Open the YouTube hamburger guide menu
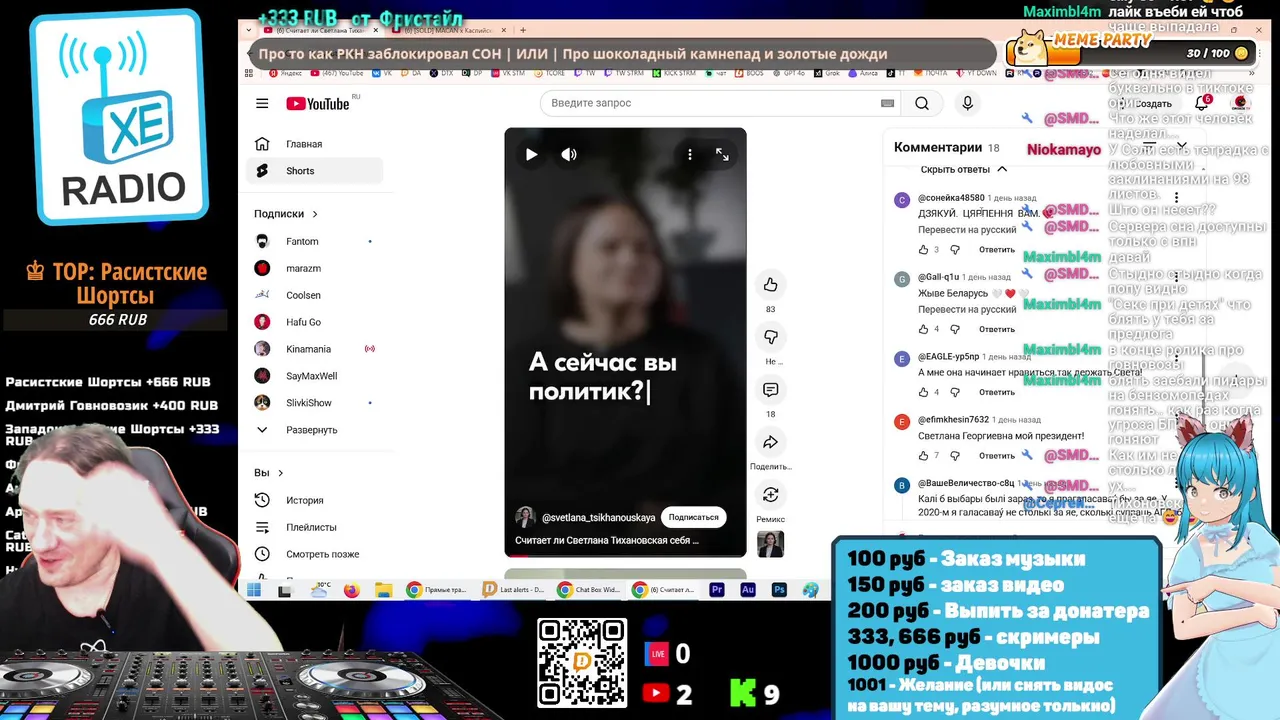 coord(262,103)
